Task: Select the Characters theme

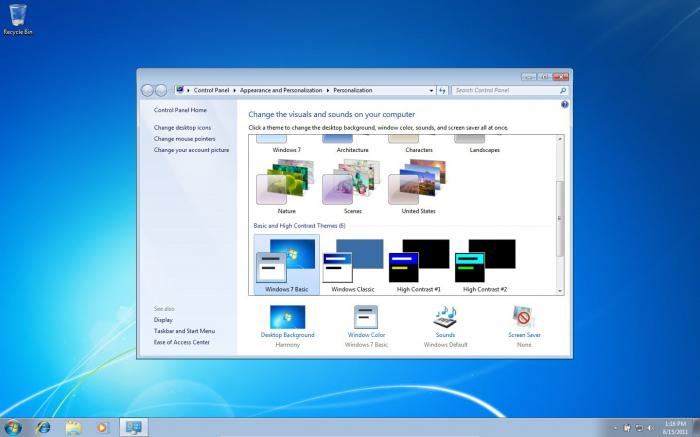Action: click(x=418, y=145)
